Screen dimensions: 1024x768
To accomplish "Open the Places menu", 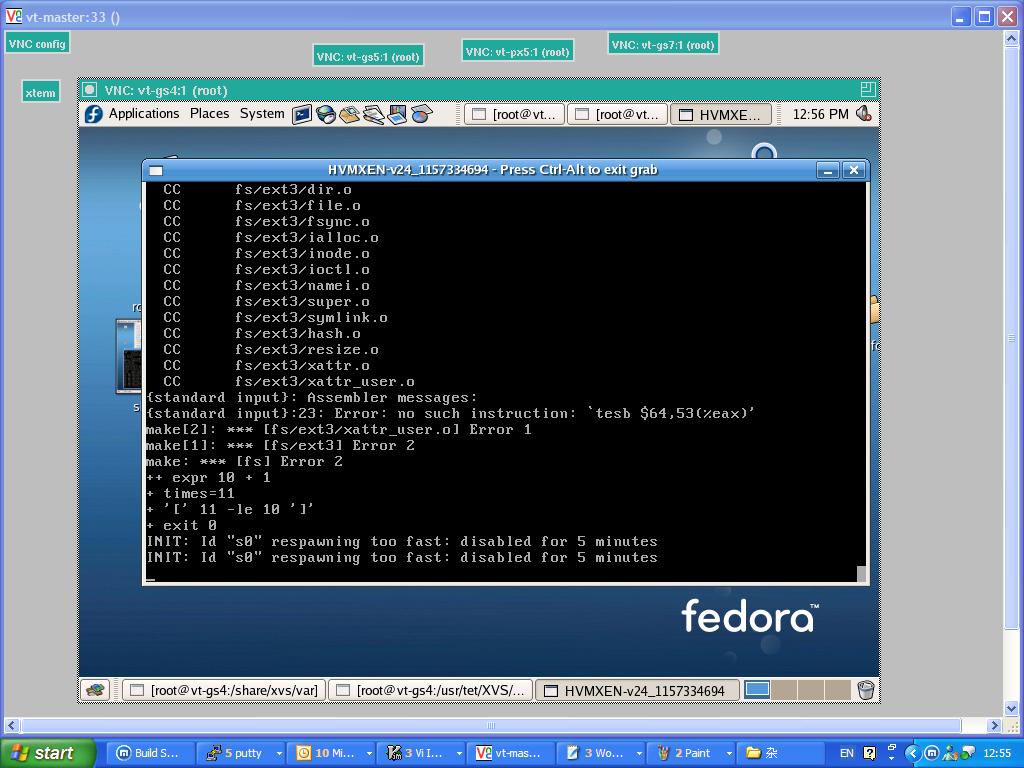I will (209, 114).
